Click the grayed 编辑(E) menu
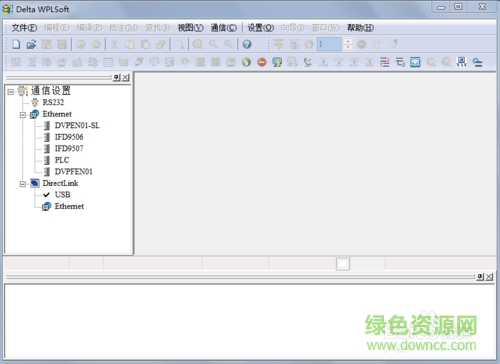The image size is (500, 364). [57, 28]
